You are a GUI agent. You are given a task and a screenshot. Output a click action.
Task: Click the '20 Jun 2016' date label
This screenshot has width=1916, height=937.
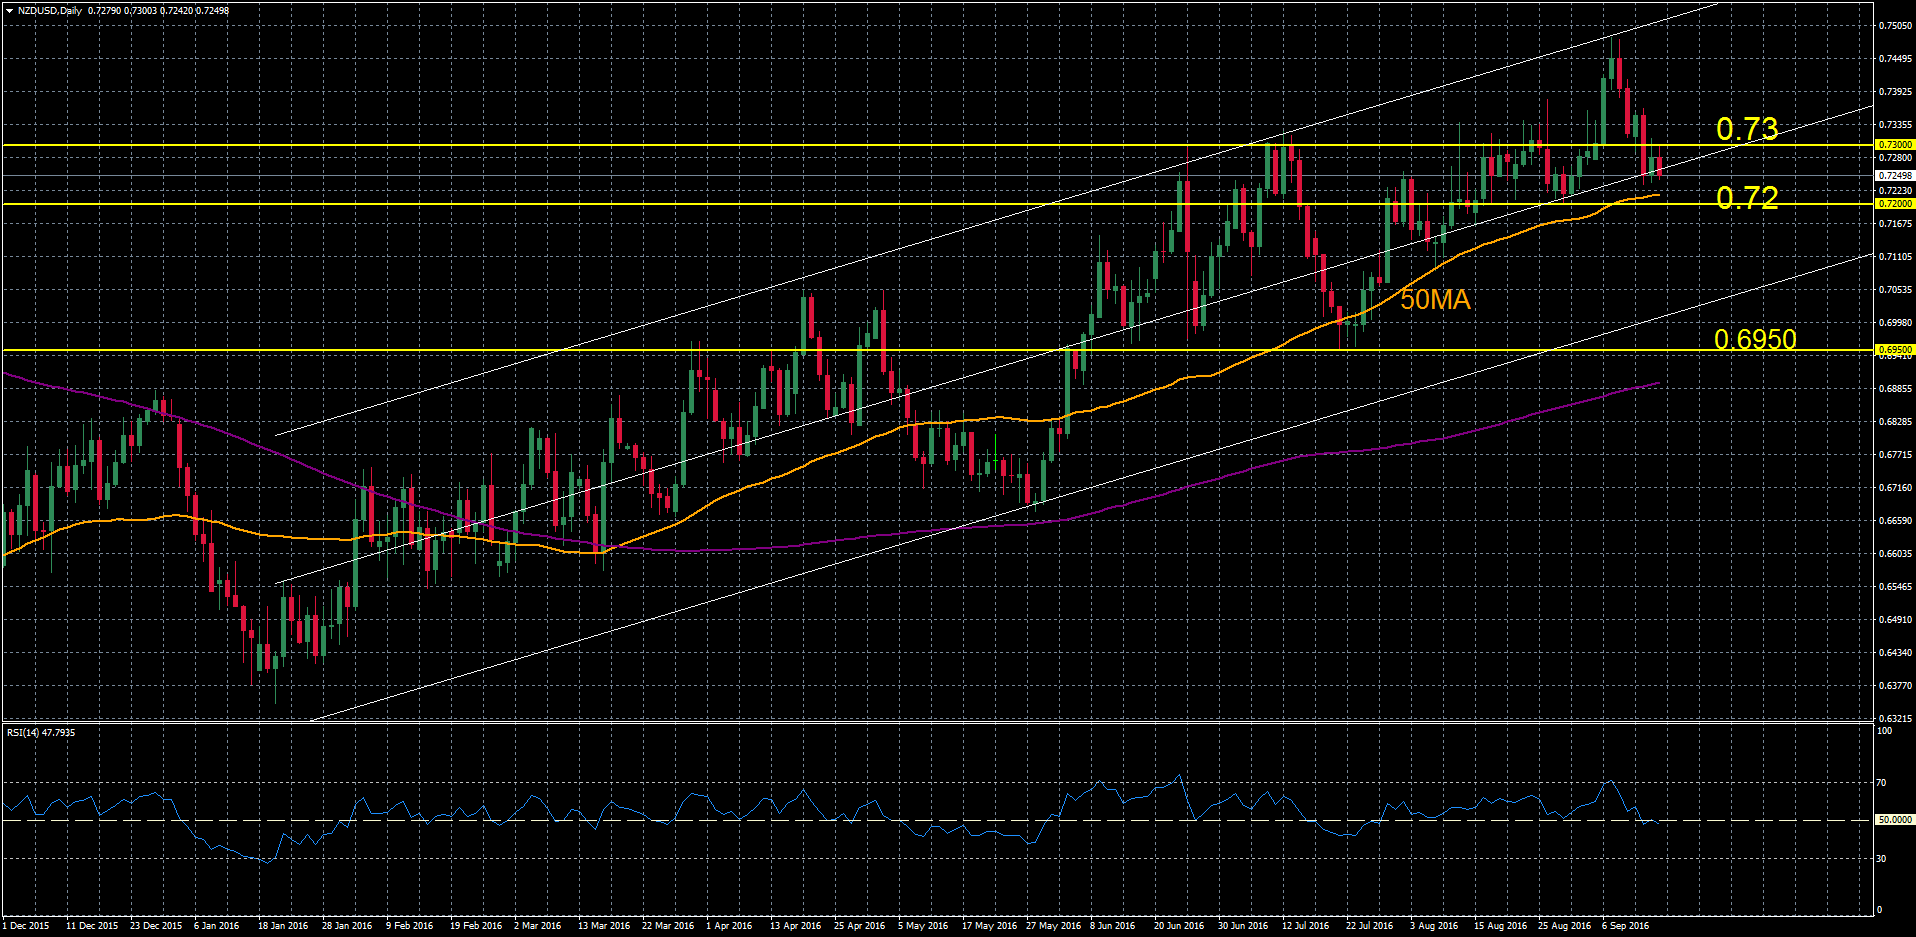1179,926
